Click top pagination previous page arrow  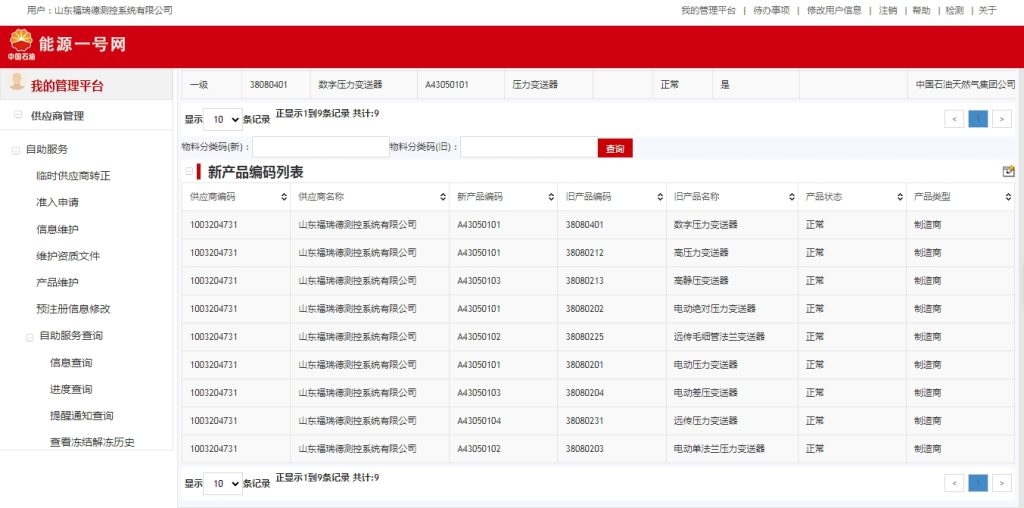[x=955, y=119]
